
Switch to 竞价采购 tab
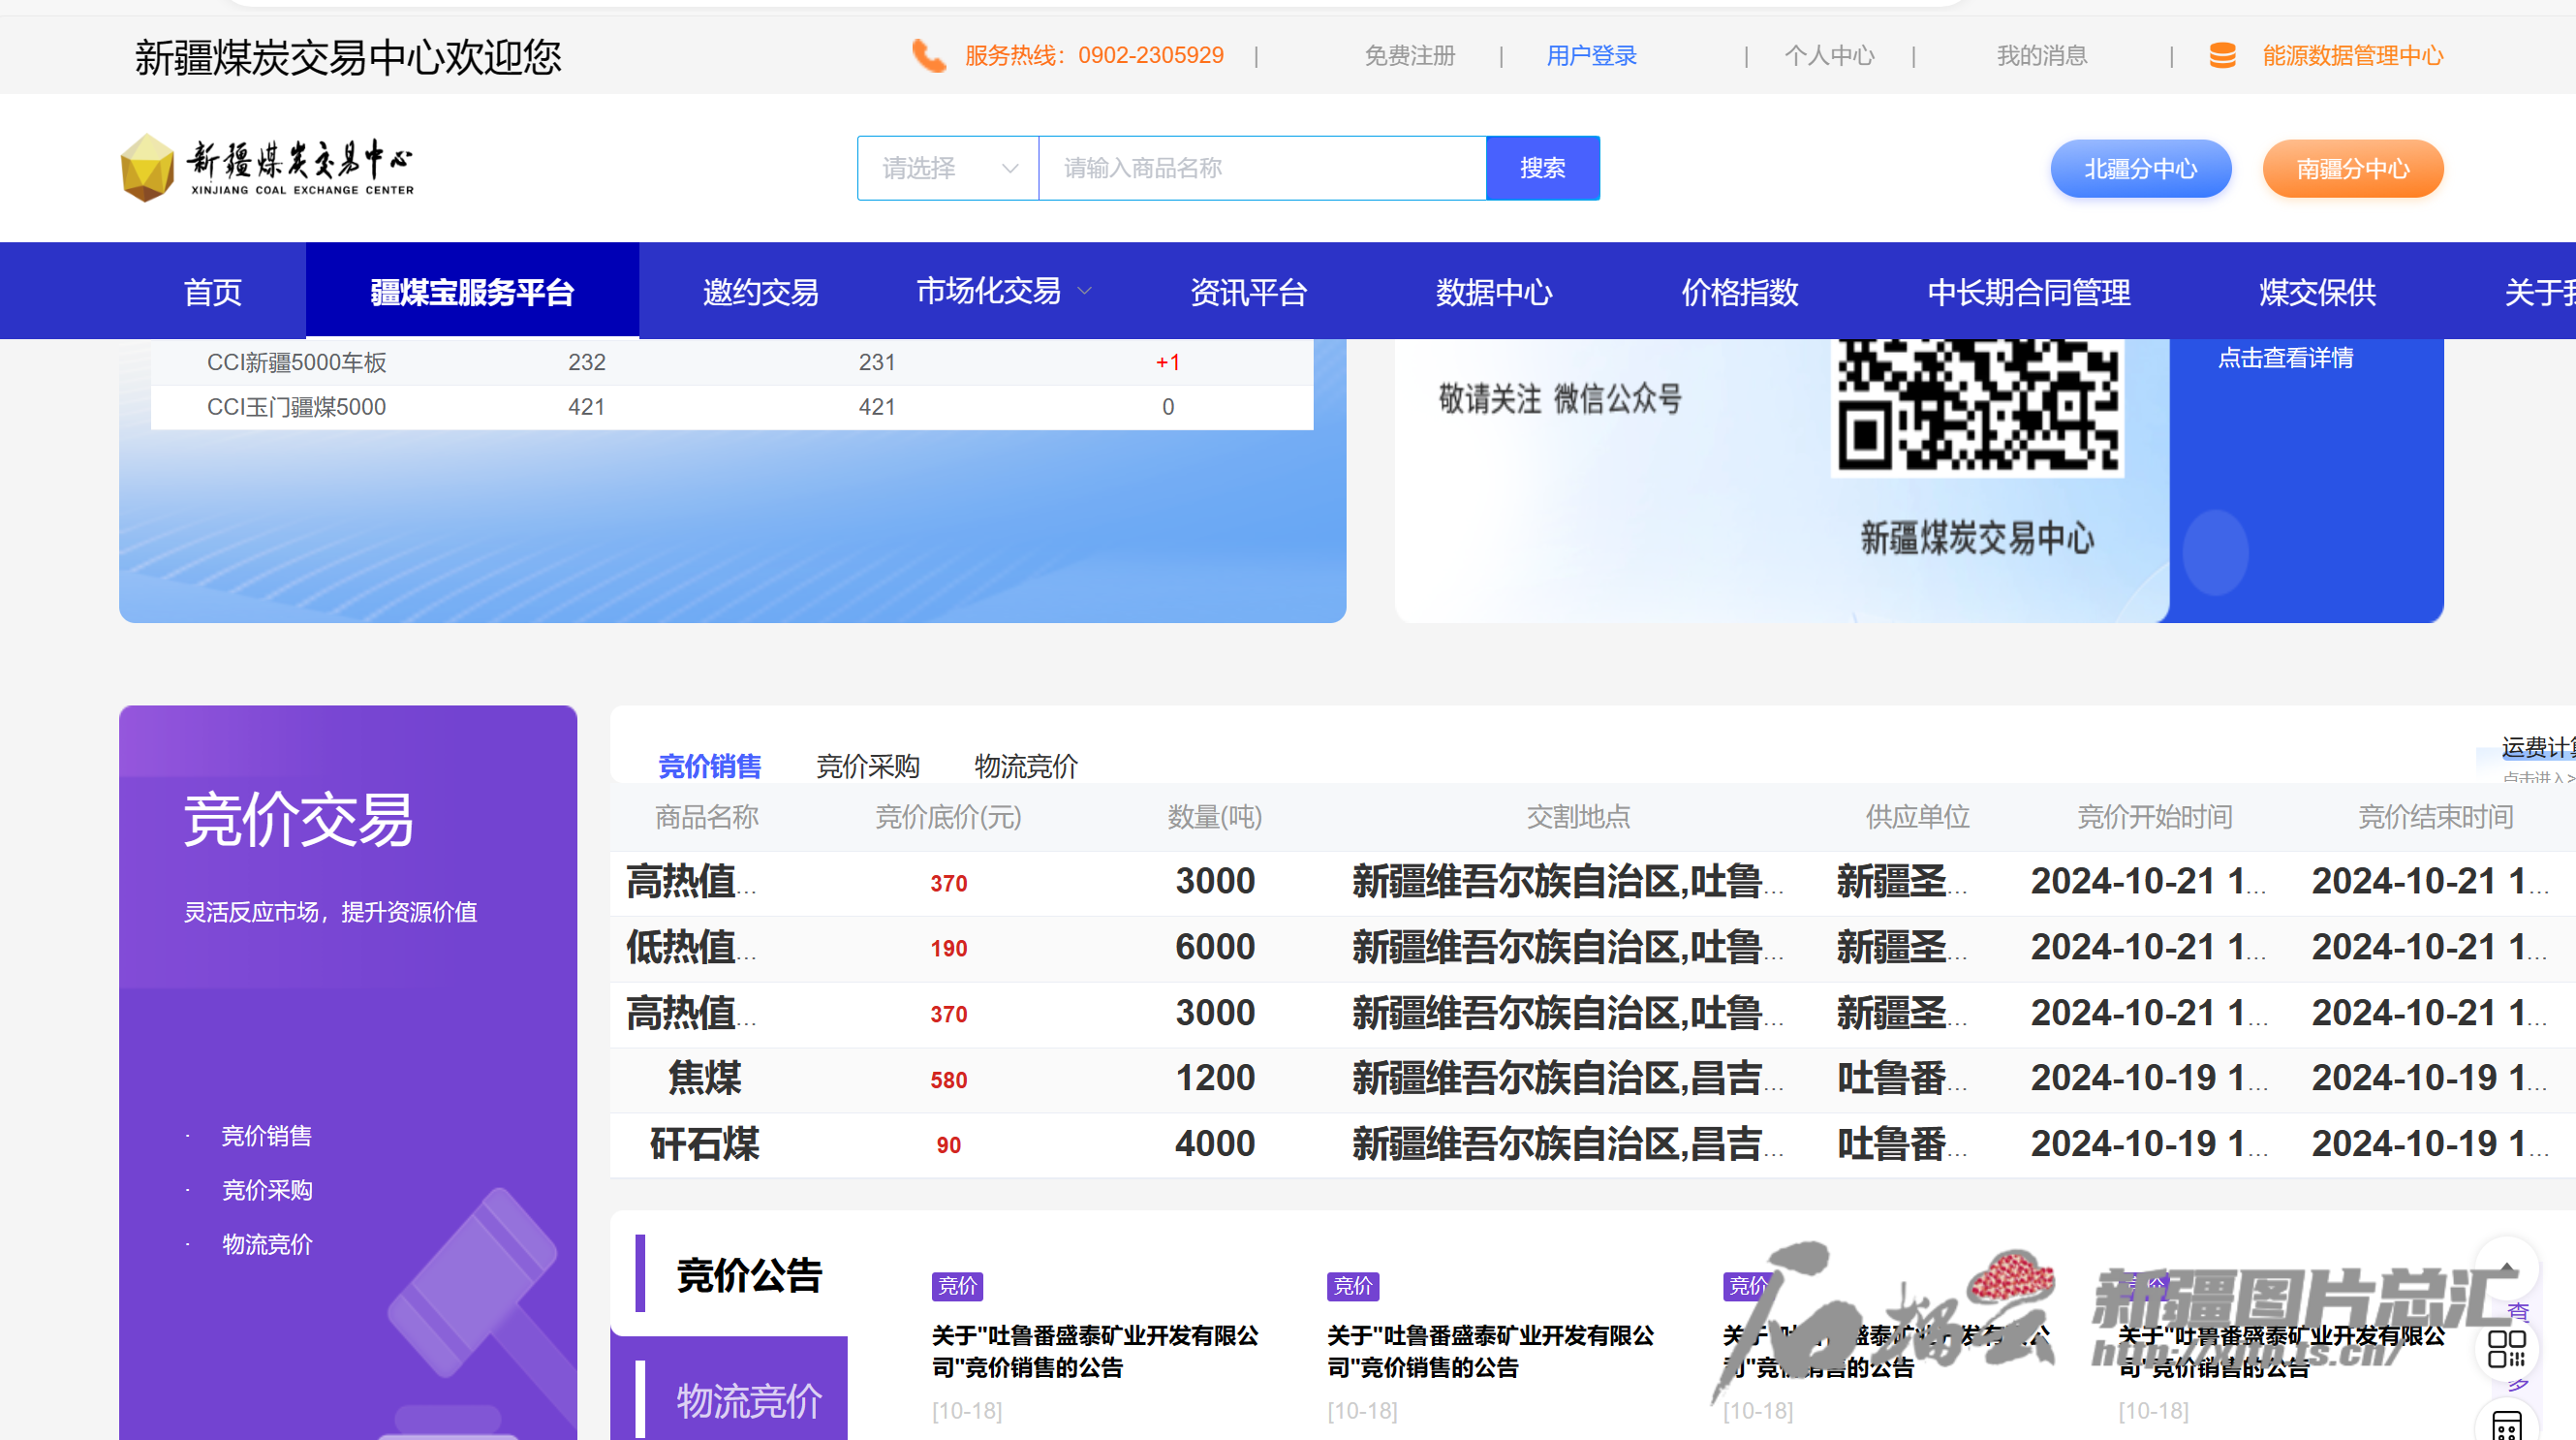coord(867,766)
